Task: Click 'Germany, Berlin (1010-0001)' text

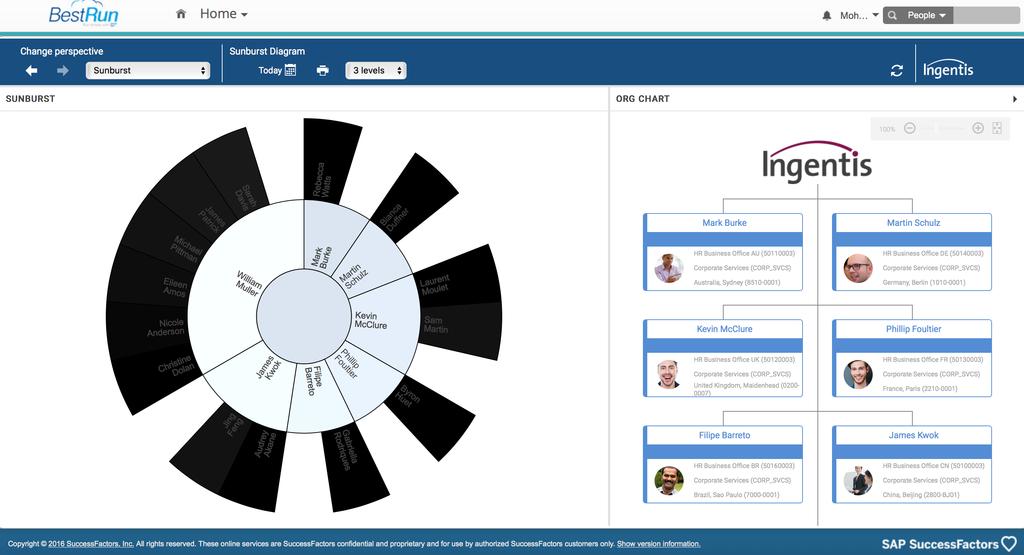Action: pos(923,283)
